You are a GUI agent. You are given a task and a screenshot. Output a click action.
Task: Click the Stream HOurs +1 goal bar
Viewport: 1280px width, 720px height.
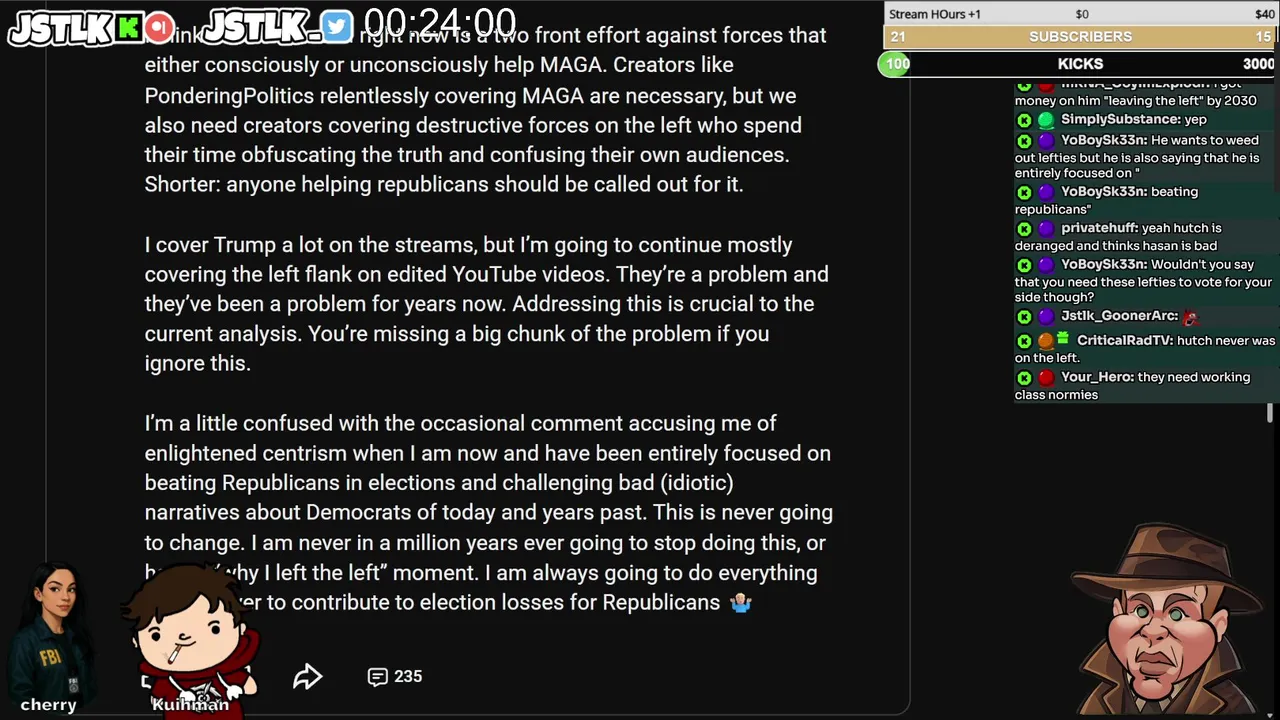pyautogui.click(x=1080, y=14)
